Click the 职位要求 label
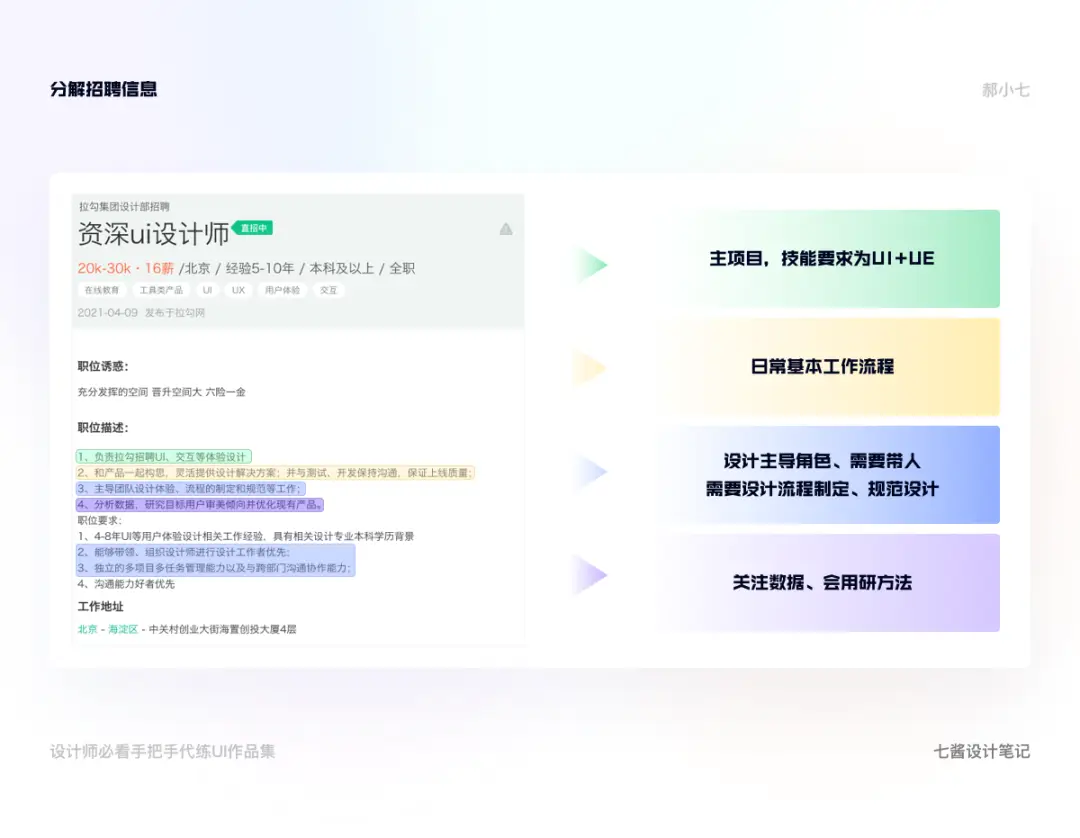 tap(99, 521)
